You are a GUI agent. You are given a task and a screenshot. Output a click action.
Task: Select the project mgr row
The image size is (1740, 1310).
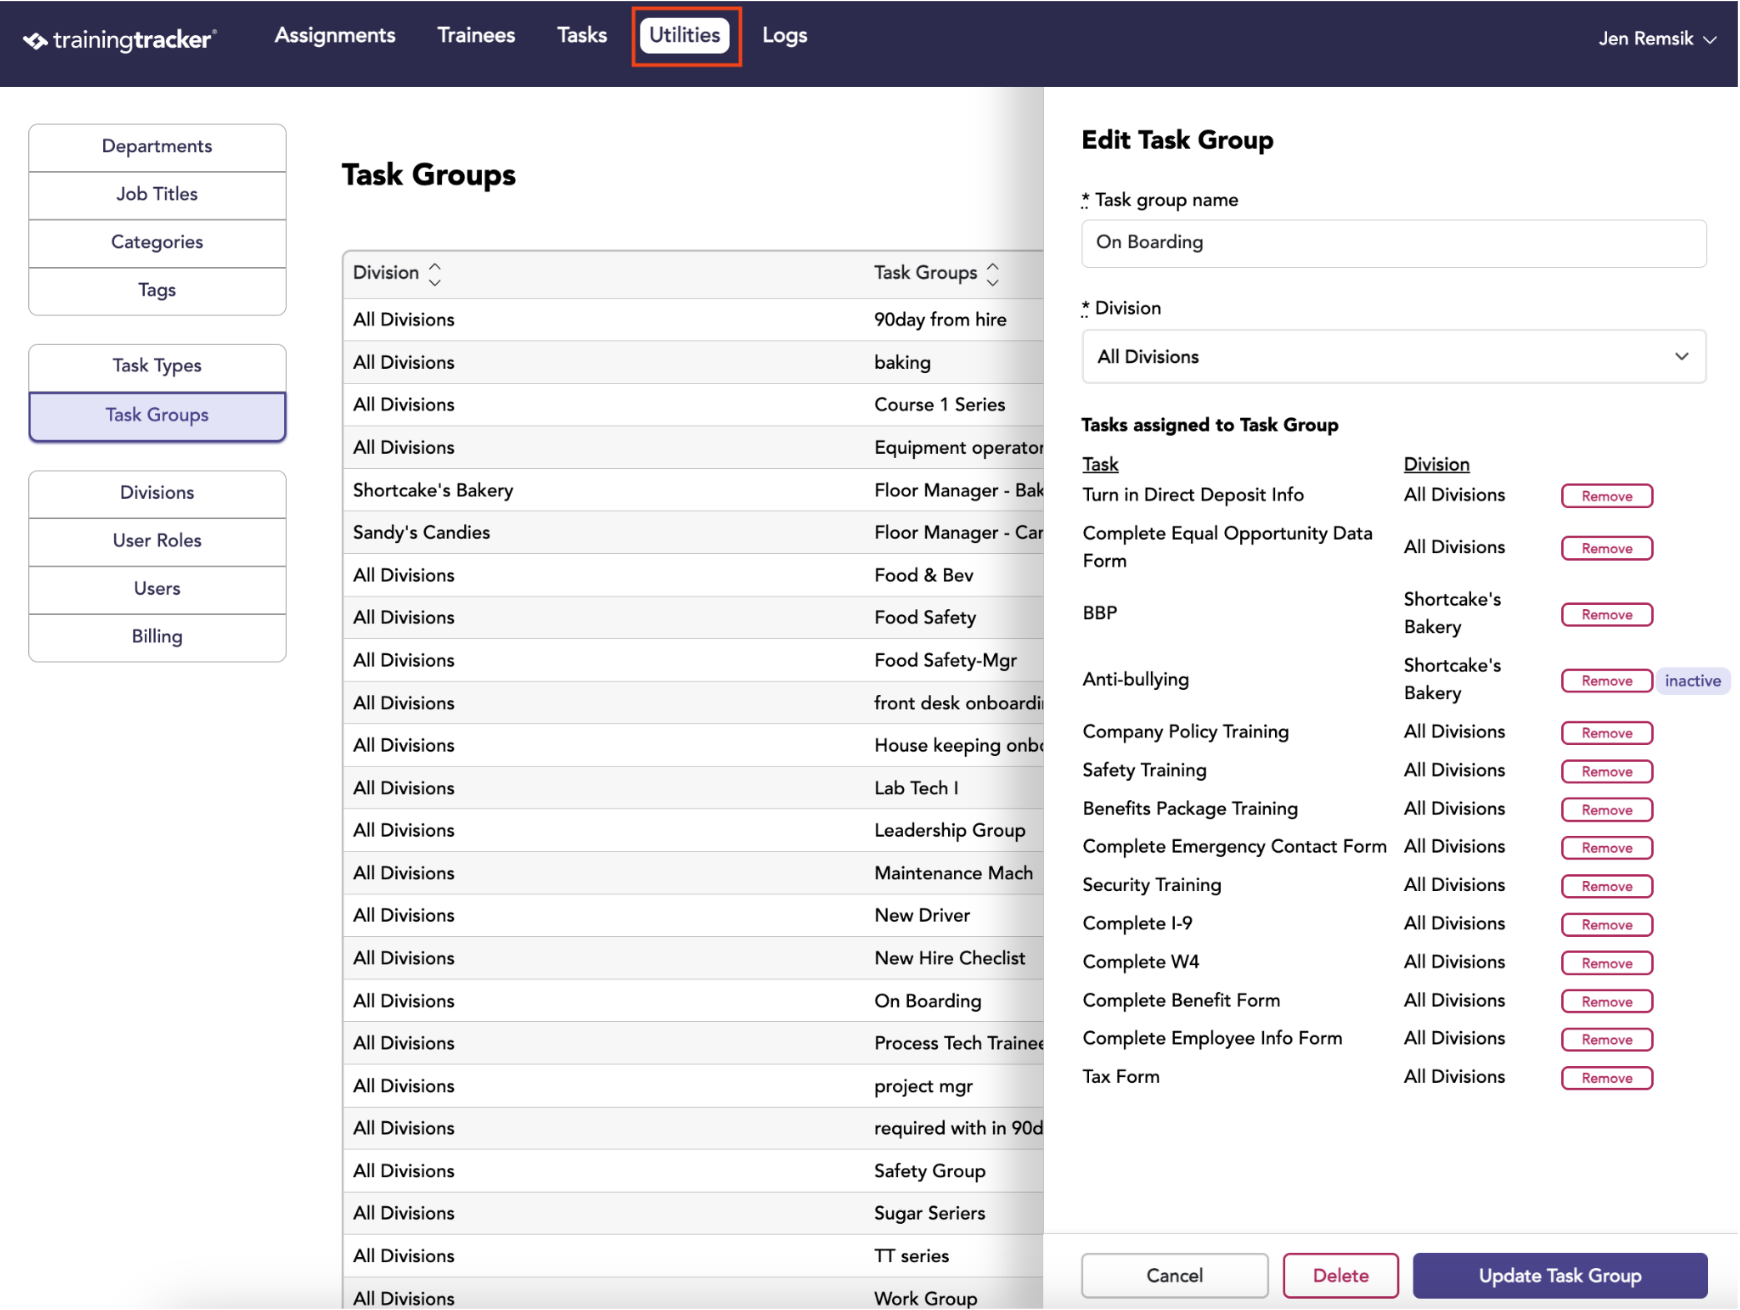pyautogui.click(x=693, y=1086)
